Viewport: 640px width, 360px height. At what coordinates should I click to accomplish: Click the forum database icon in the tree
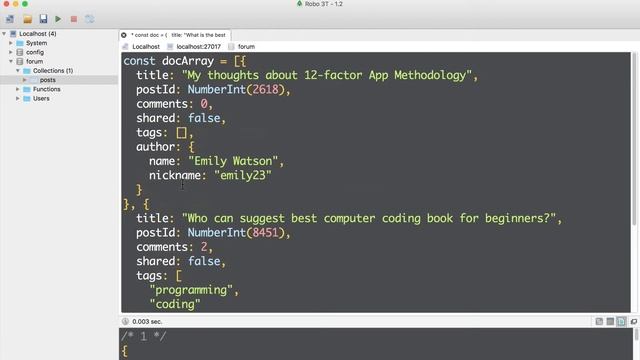tap(20, 61)
